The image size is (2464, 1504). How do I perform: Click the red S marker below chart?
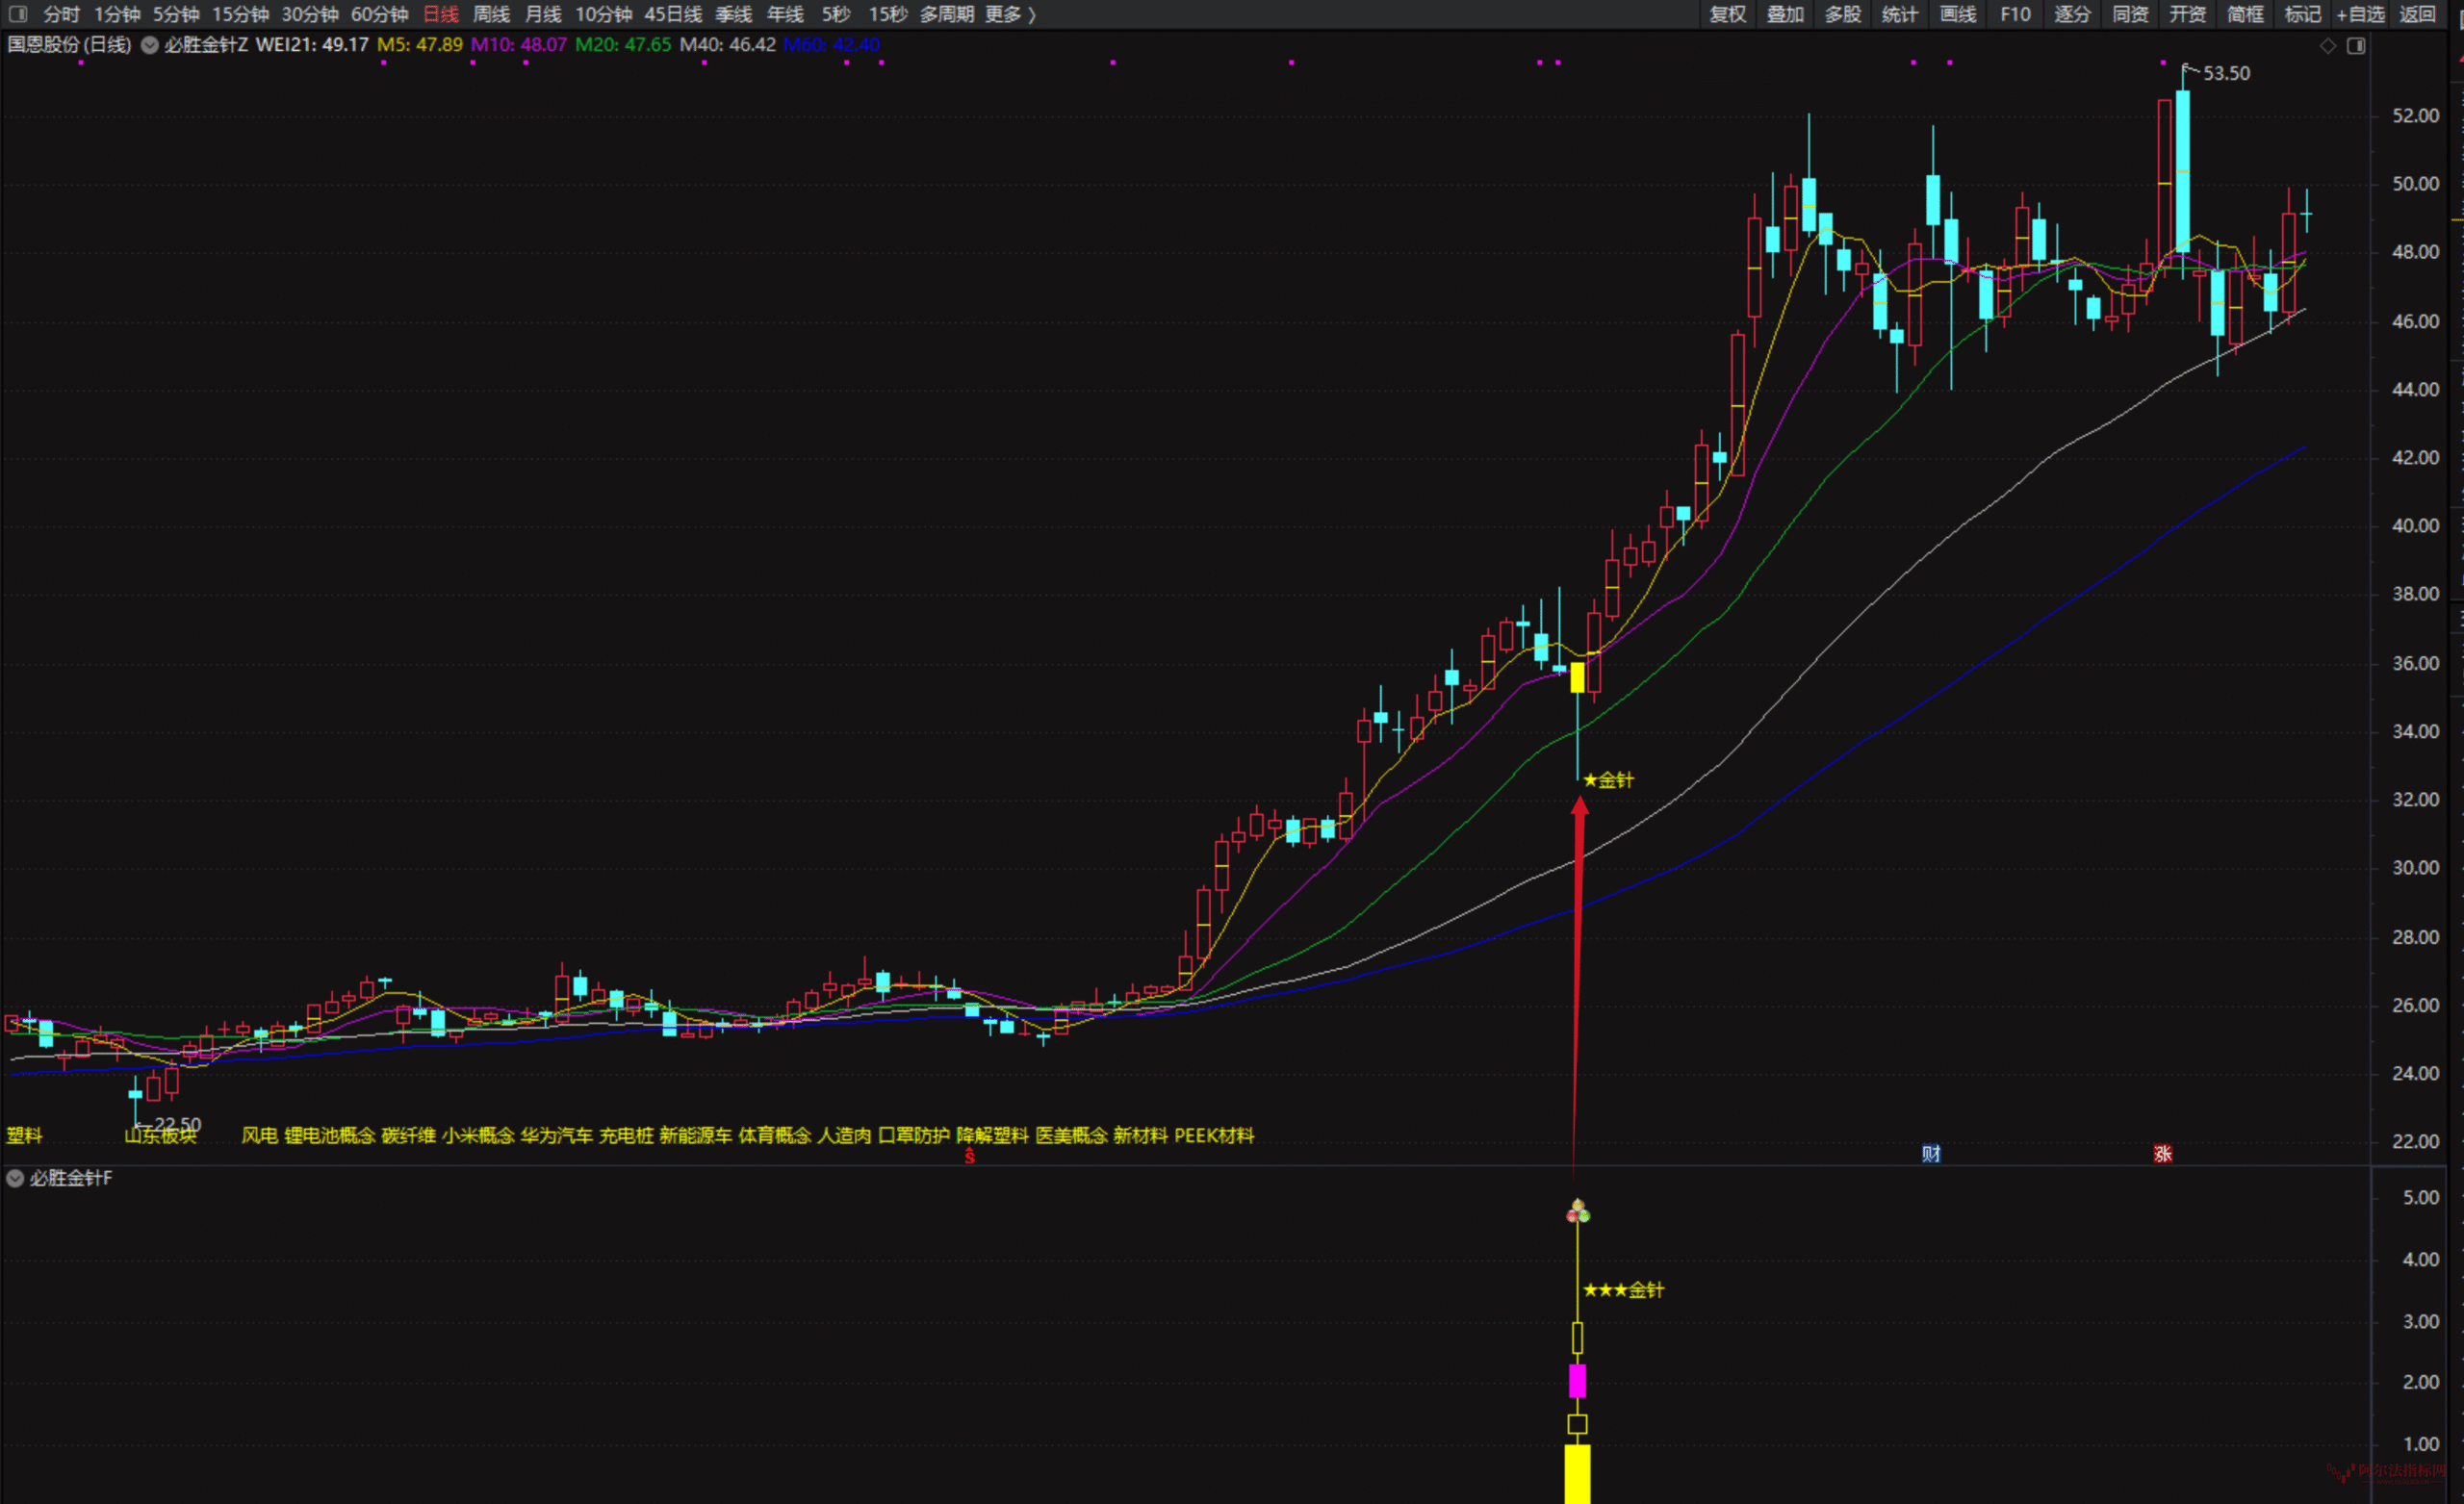(969, 1156)
